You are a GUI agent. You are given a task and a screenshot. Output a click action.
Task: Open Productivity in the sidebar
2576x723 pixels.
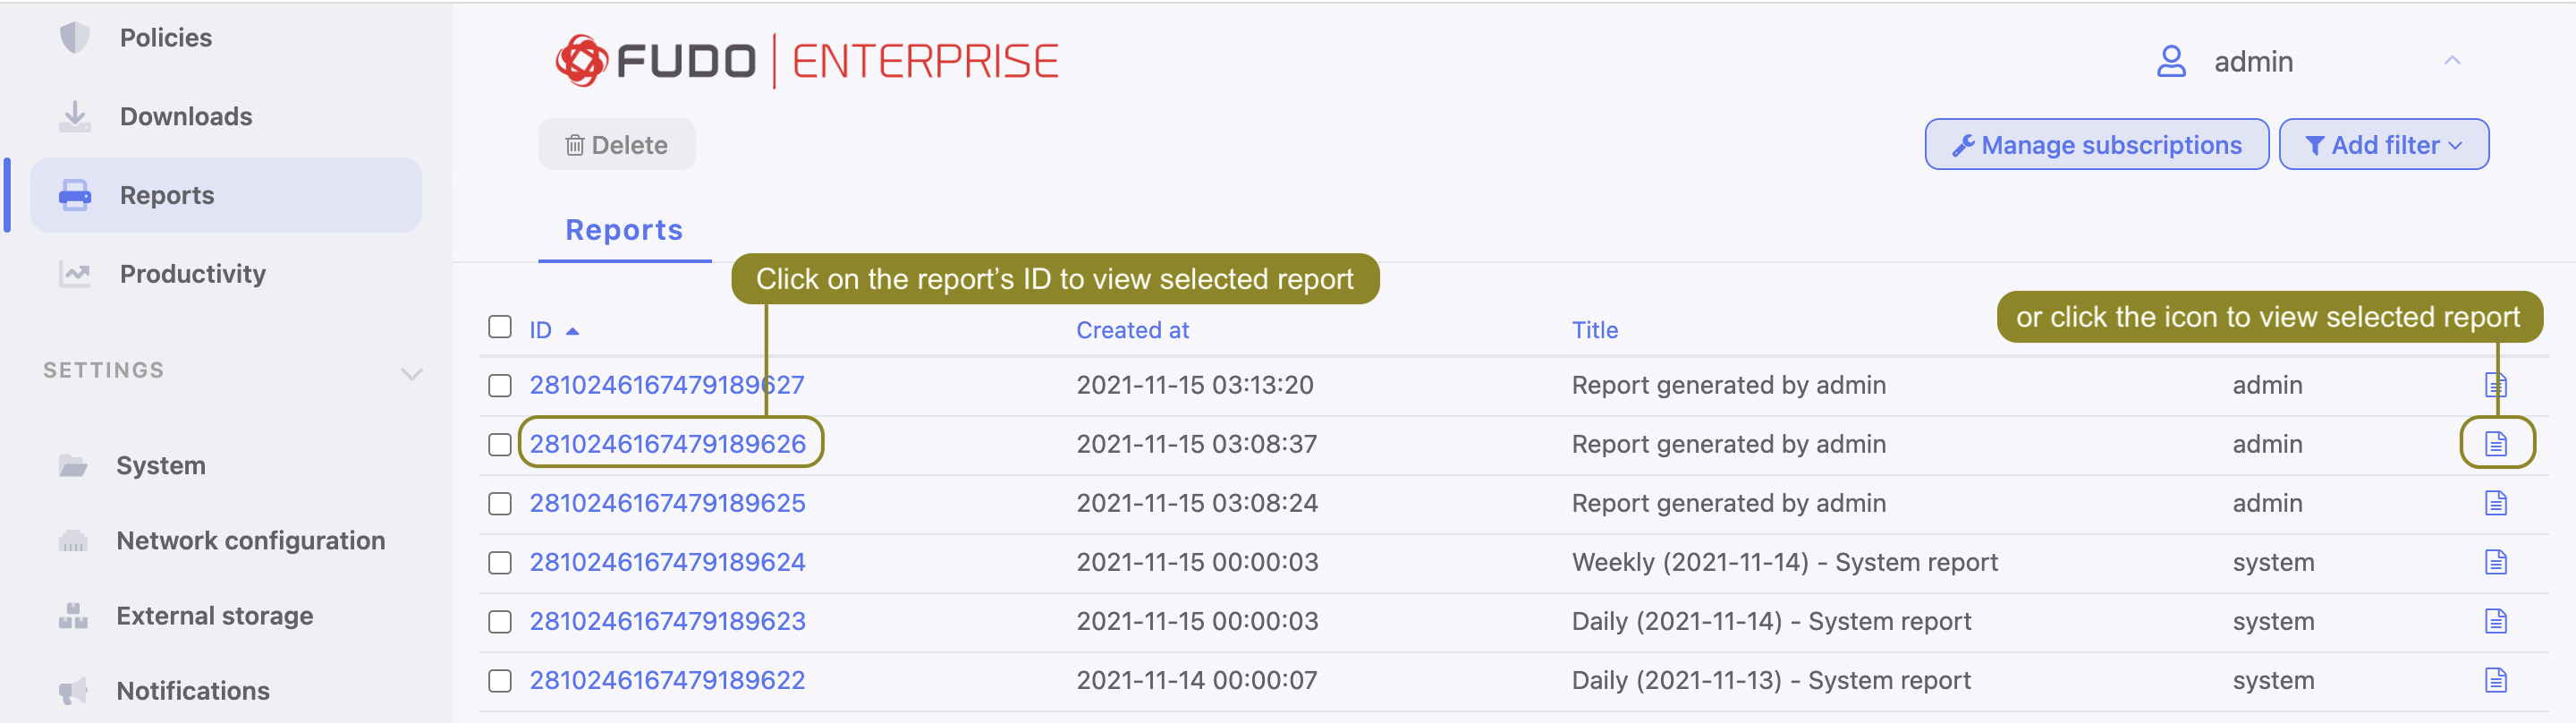click(192, 274)
